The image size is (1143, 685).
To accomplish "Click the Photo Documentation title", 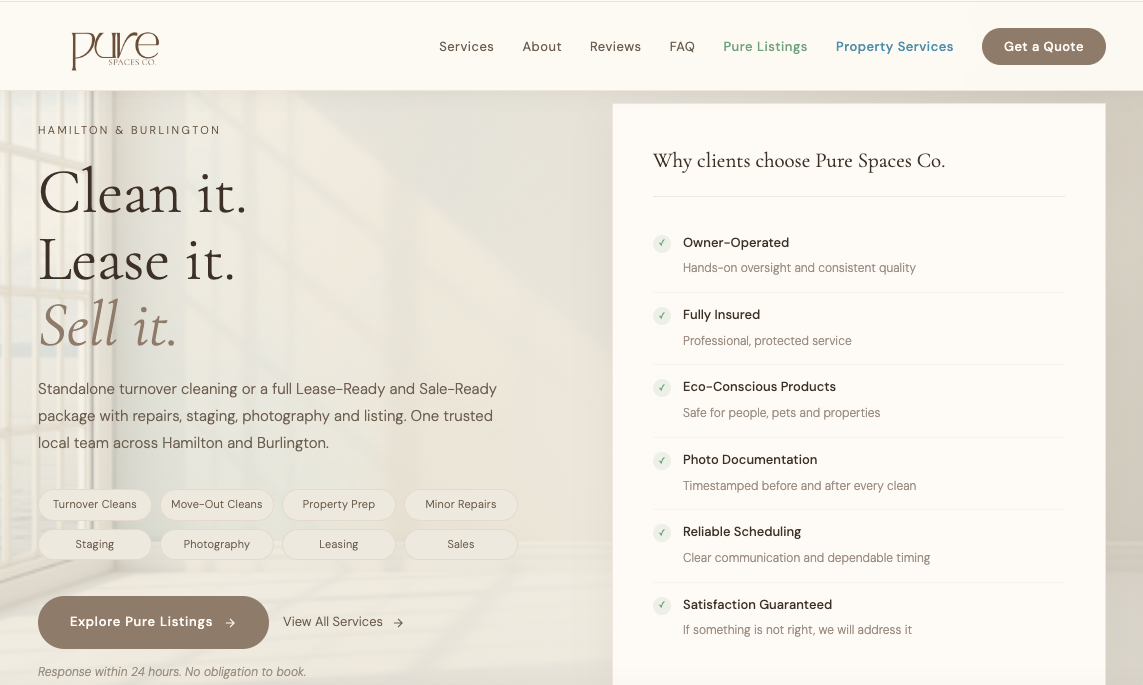I will tap(750, 460).
